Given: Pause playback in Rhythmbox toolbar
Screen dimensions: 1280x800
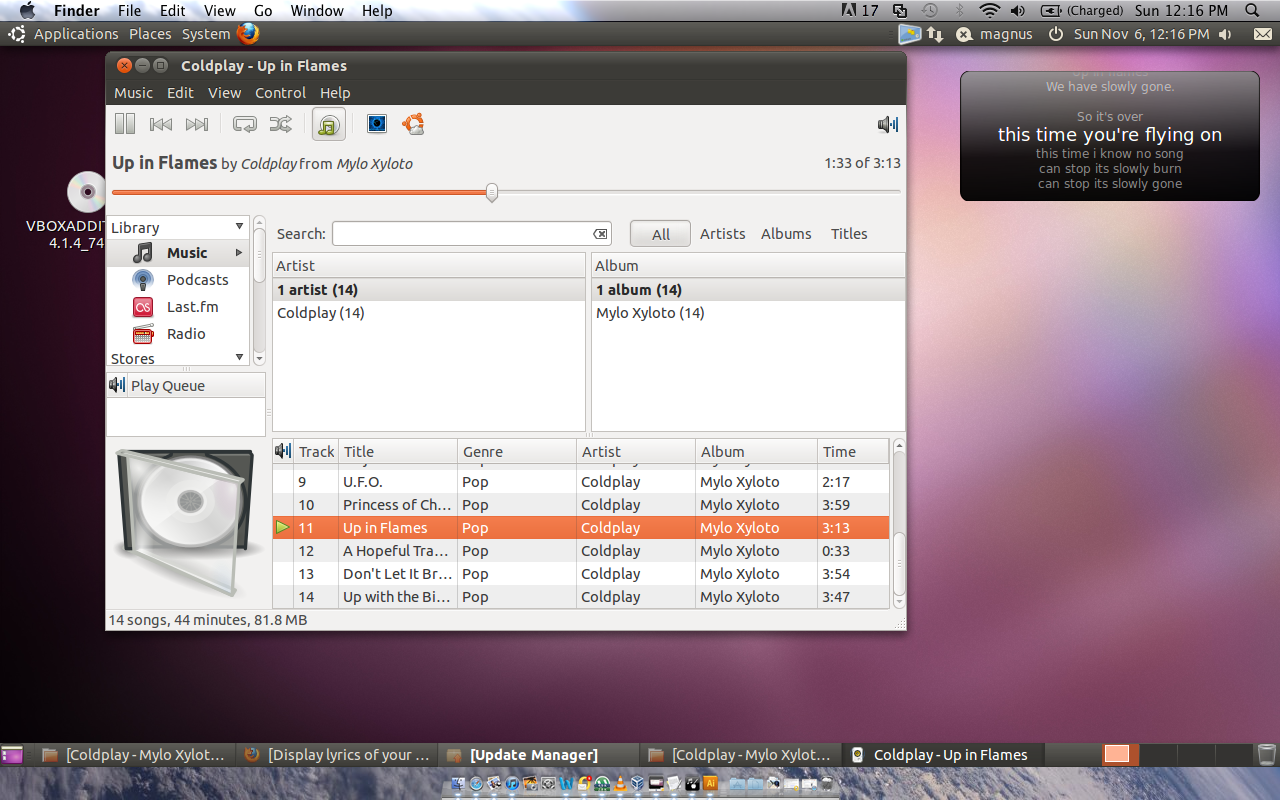Looking at the screenshot, I should [125, 124].
